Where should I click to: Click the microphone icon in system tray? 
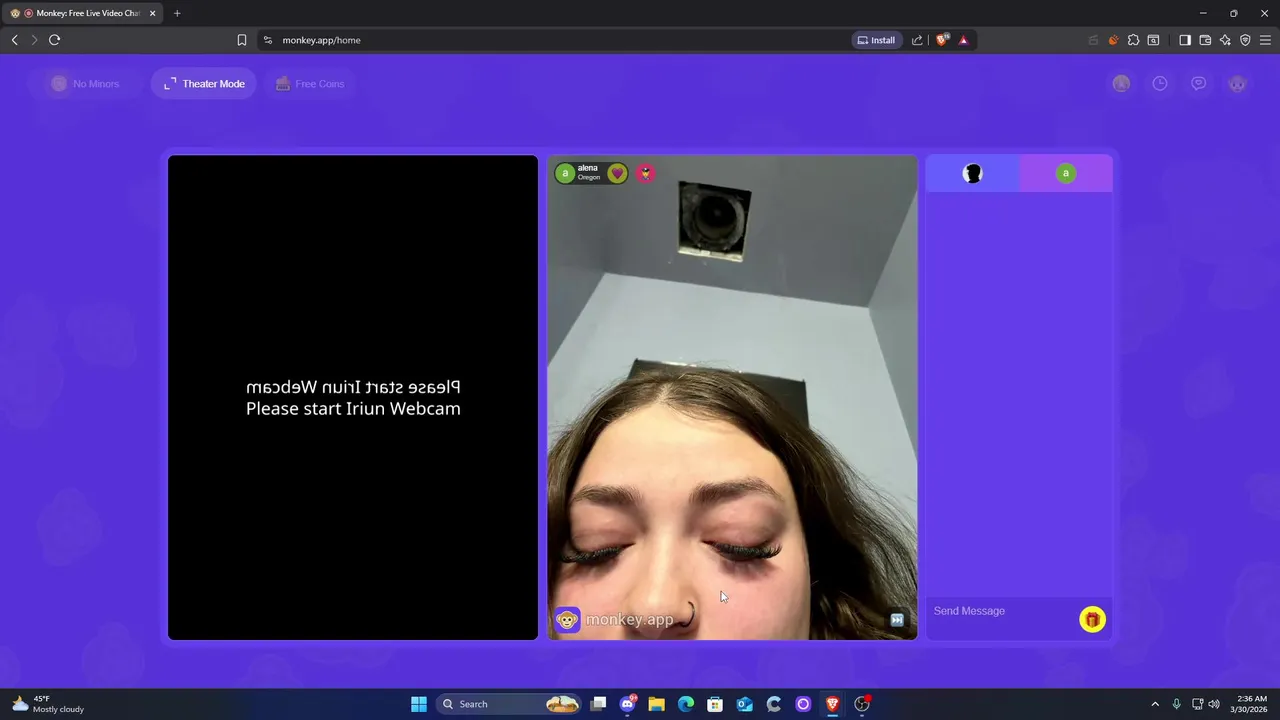[1177, 704]
